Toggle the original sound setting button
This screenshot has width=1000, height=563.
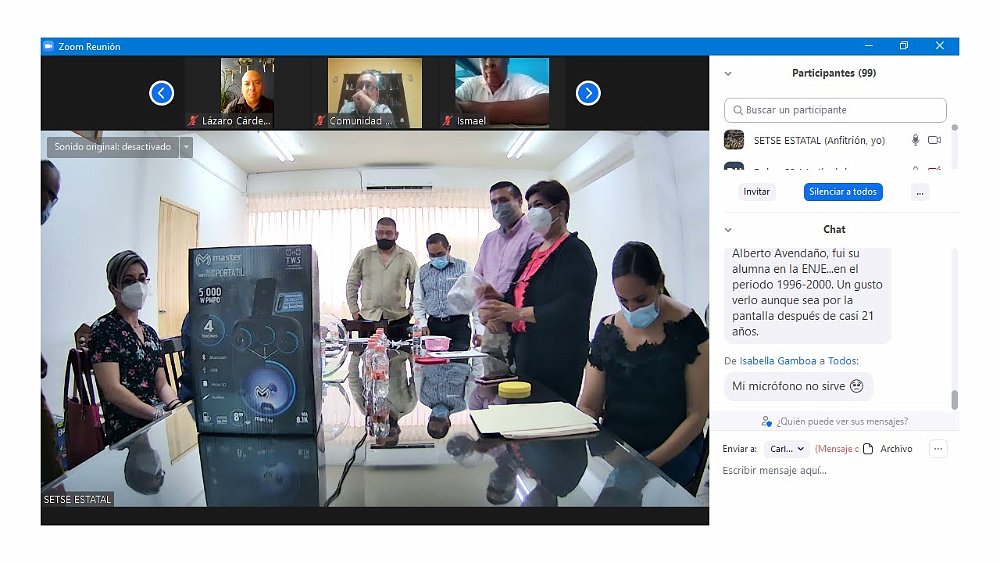pyautogui.click(x=112, y=147)
